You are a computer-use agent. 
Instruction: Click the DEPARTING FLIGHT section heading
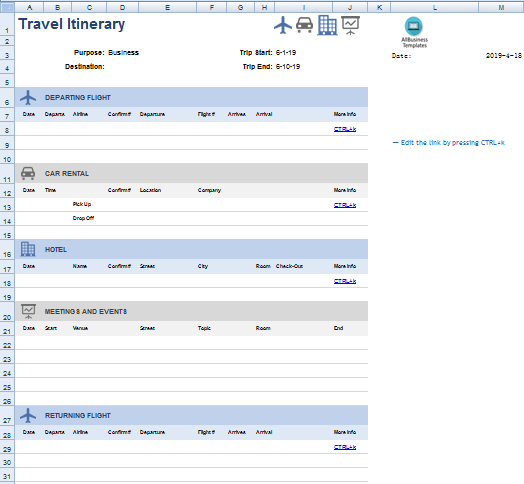pyautogui.click(x=78, y=97)
